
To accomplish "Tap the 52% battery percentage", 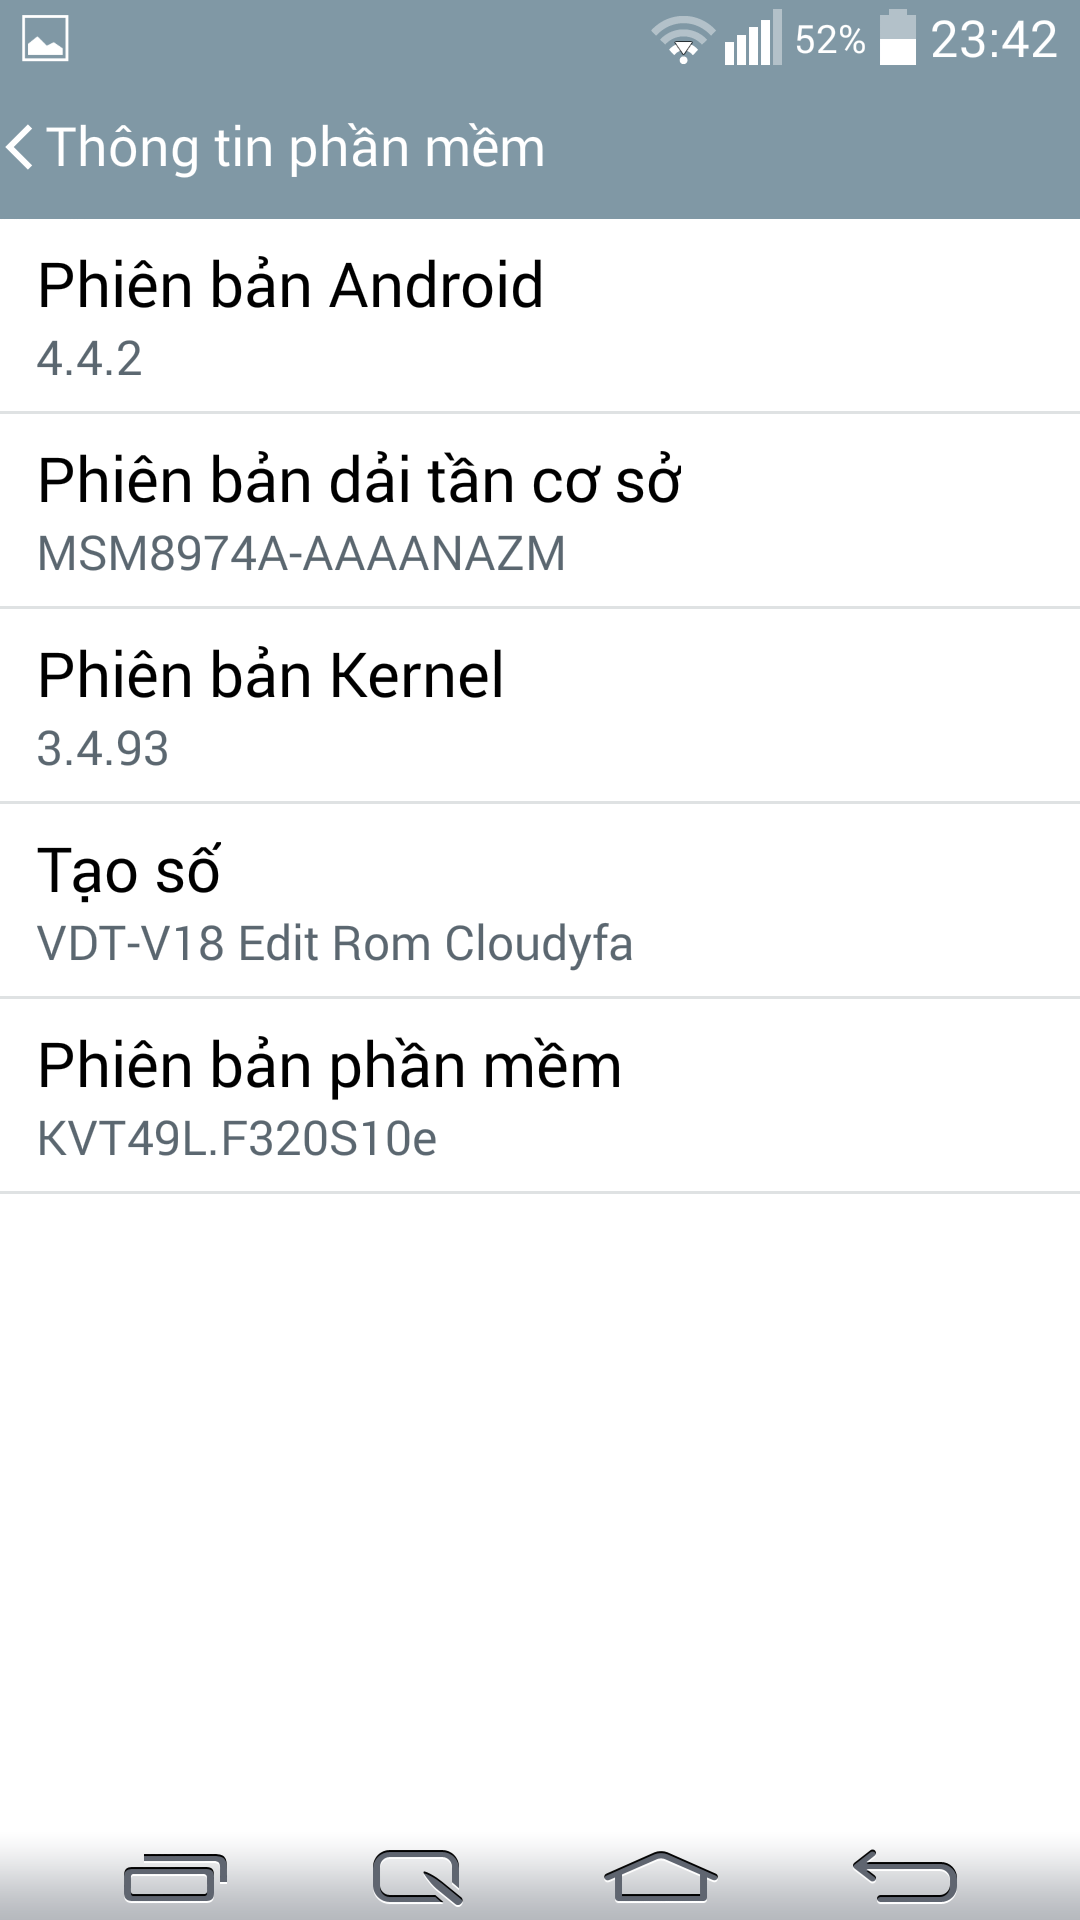I will (830, 40).
